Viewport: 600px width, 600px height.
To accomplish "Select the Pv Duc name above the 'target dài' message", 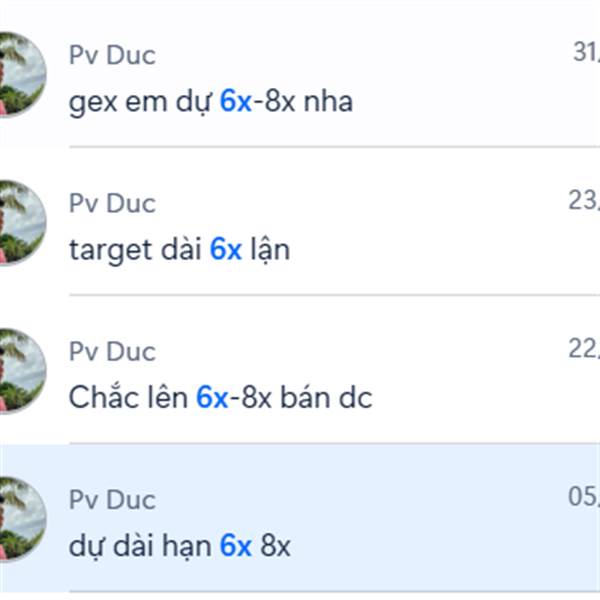I will click(112, 203).
